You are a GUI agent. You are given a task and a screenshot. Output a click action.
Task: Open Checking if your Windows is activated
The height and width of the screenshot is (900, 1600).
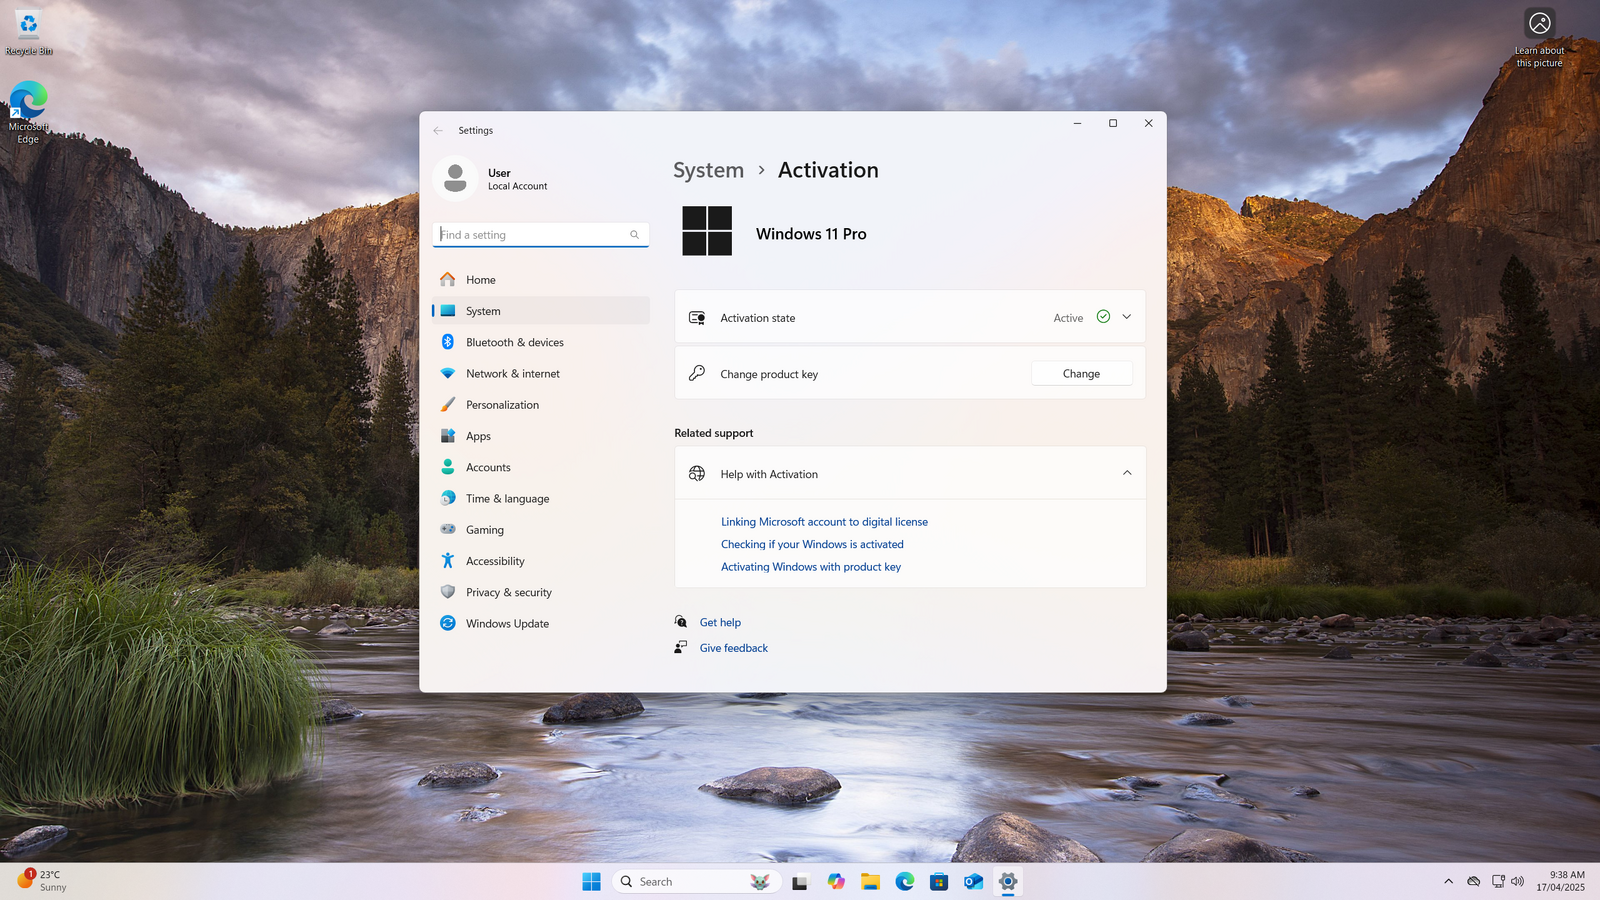click(x=812, y=544)
